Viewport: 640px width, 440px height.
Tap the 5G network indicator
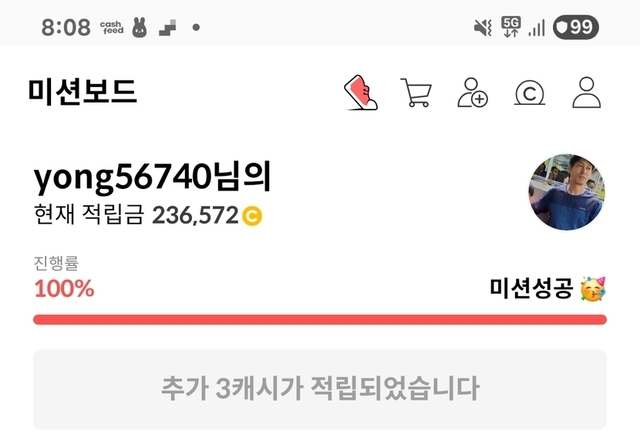(x=511, y=27)
